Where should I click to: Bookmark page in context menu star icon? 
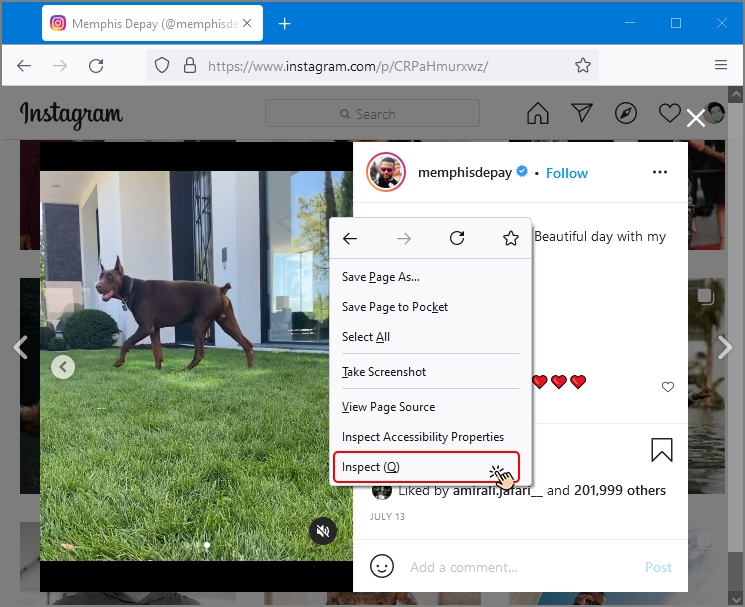511,238
